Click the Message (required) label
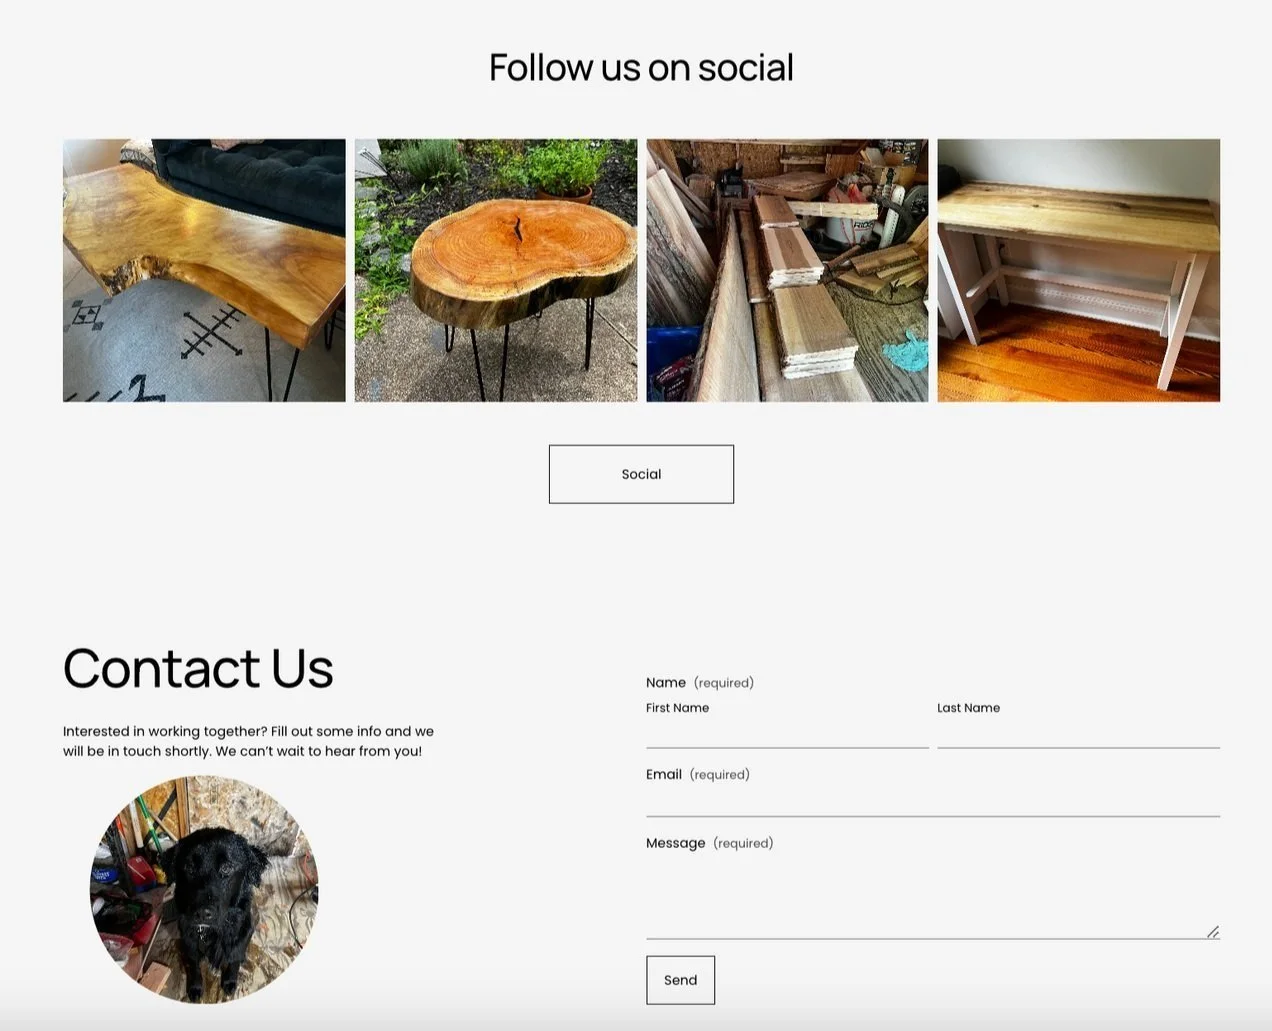The height and width of the screenshot is (1031, 1272). point(710,843)
